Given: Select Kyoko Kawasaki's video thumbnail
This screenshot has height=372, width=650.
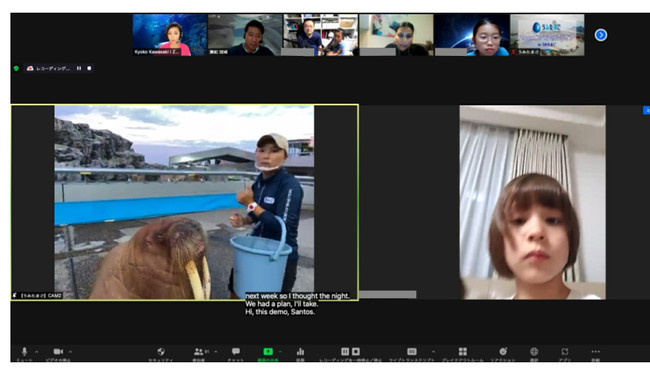Looking at the screenshot, I should (170, 35).
